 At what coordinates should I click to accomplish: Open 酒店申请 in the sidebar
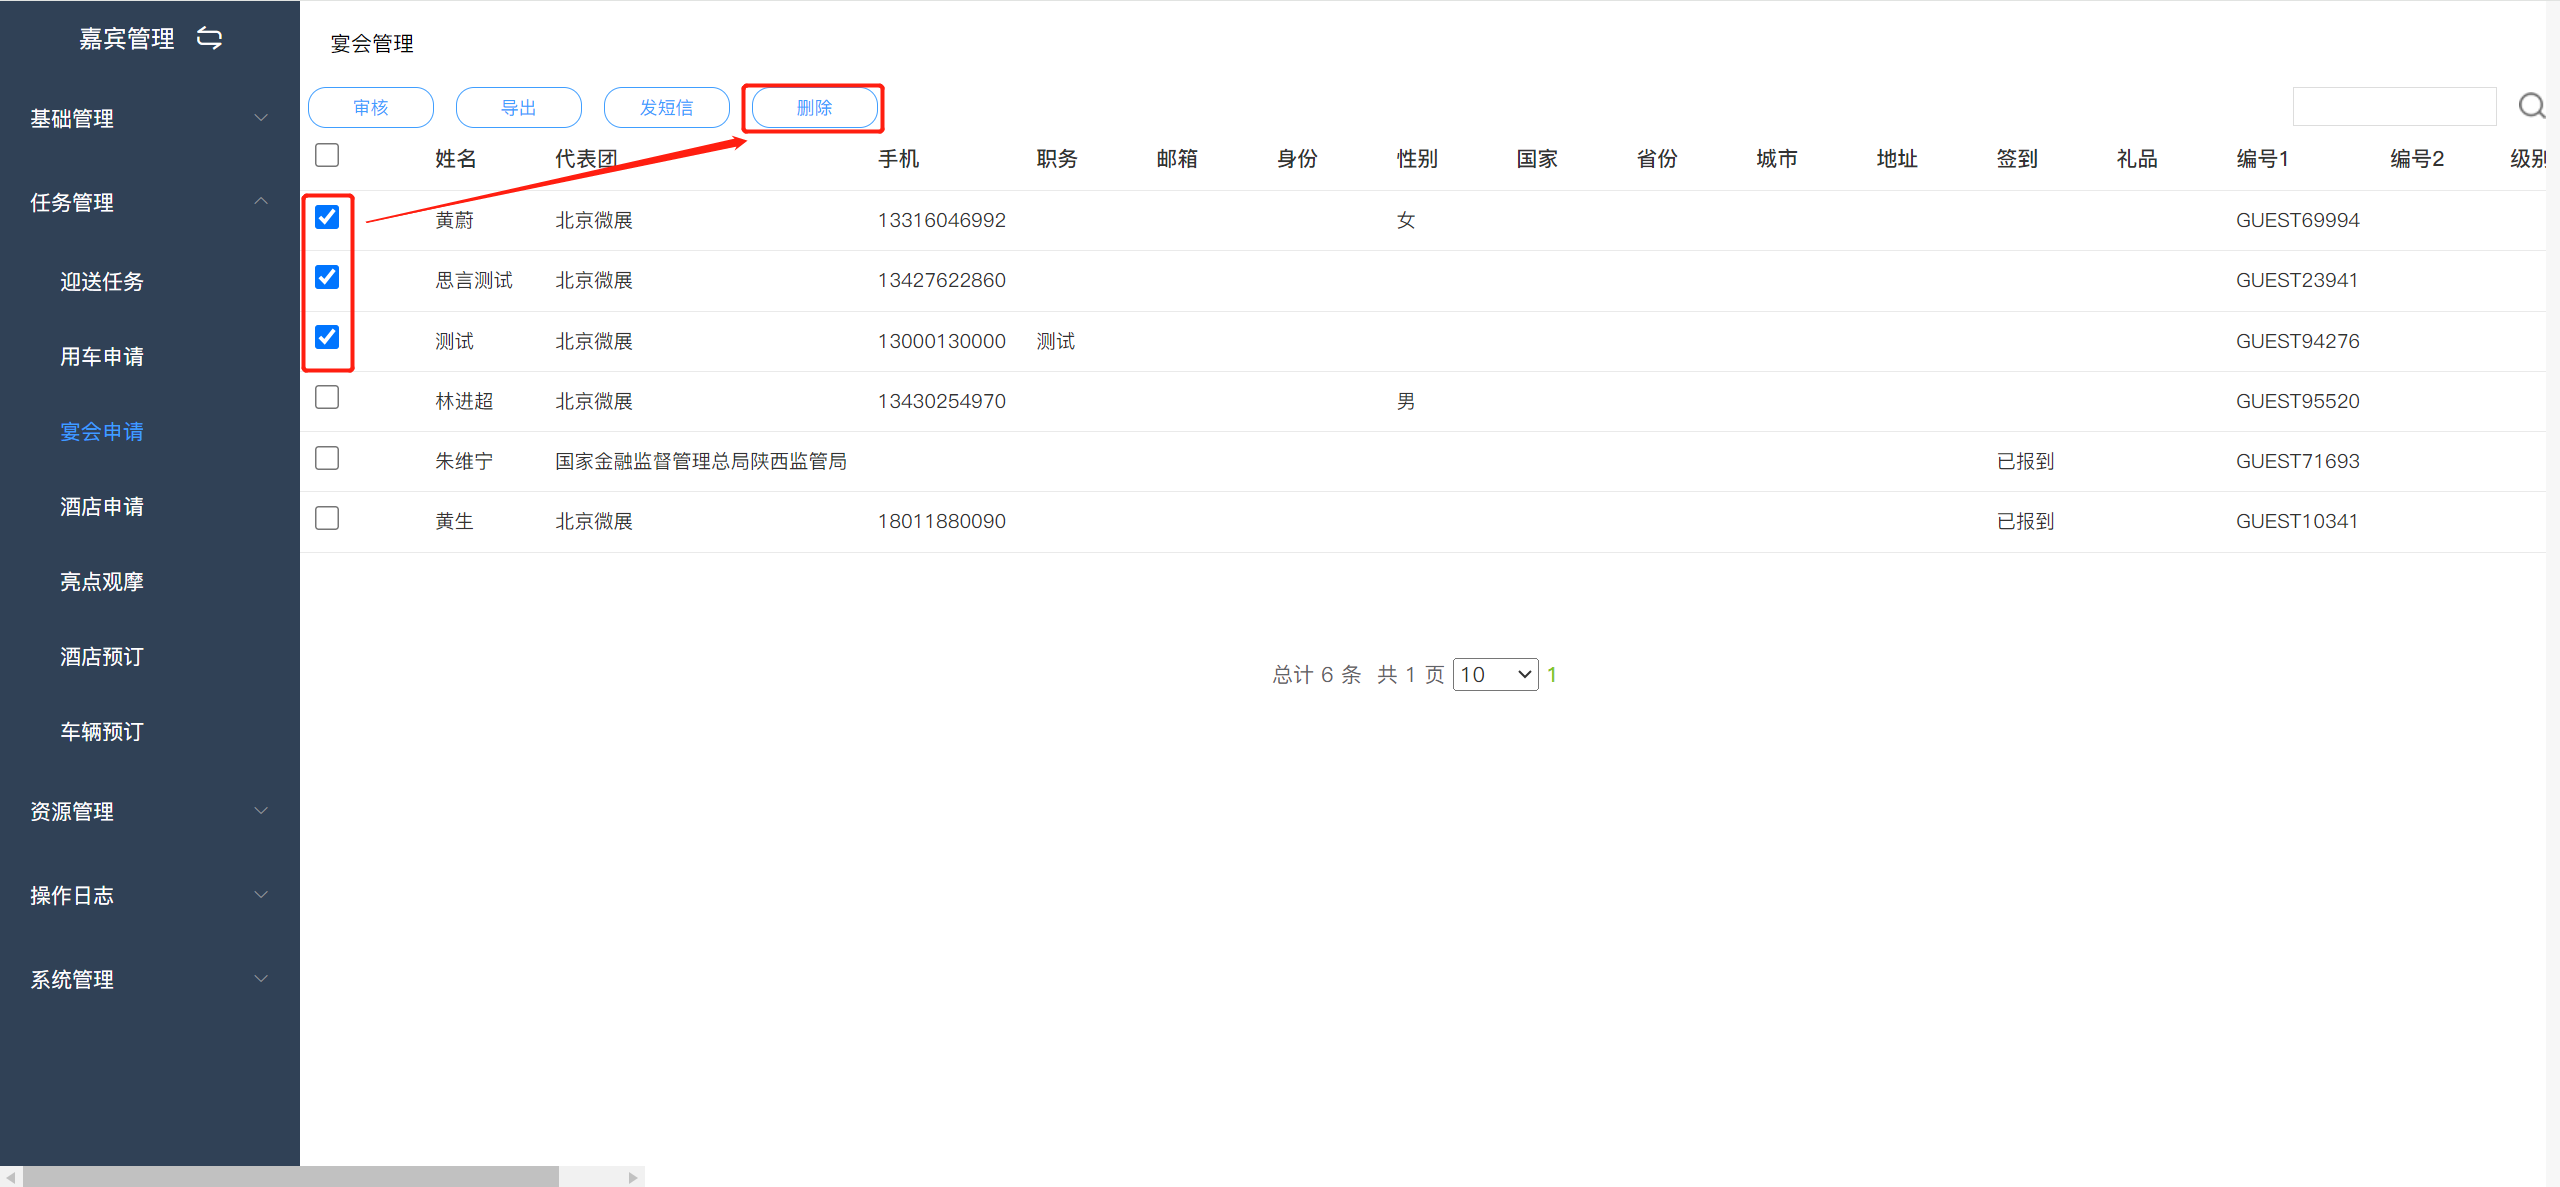click(x=102, y=507)
